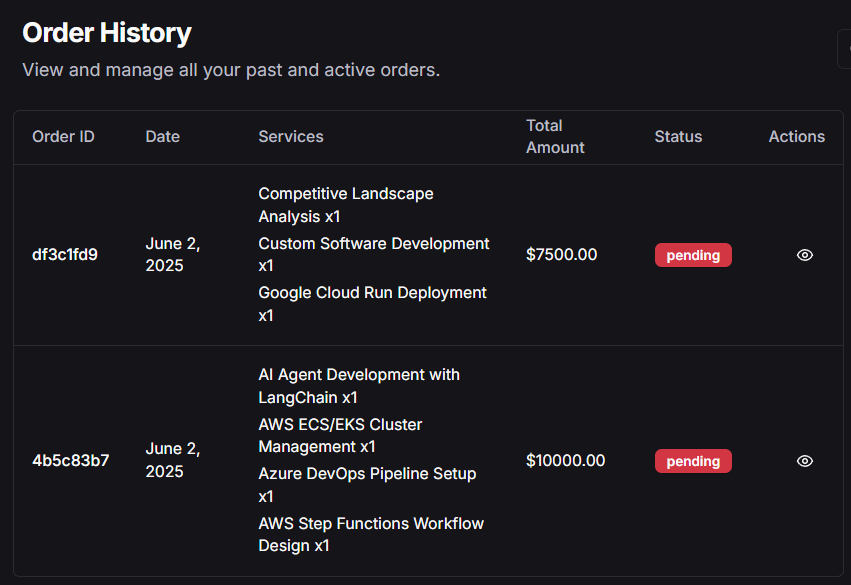Click AI Agent Development with LangChain service
This screenshot has height=585, width=851.
[x=358, y=386]
